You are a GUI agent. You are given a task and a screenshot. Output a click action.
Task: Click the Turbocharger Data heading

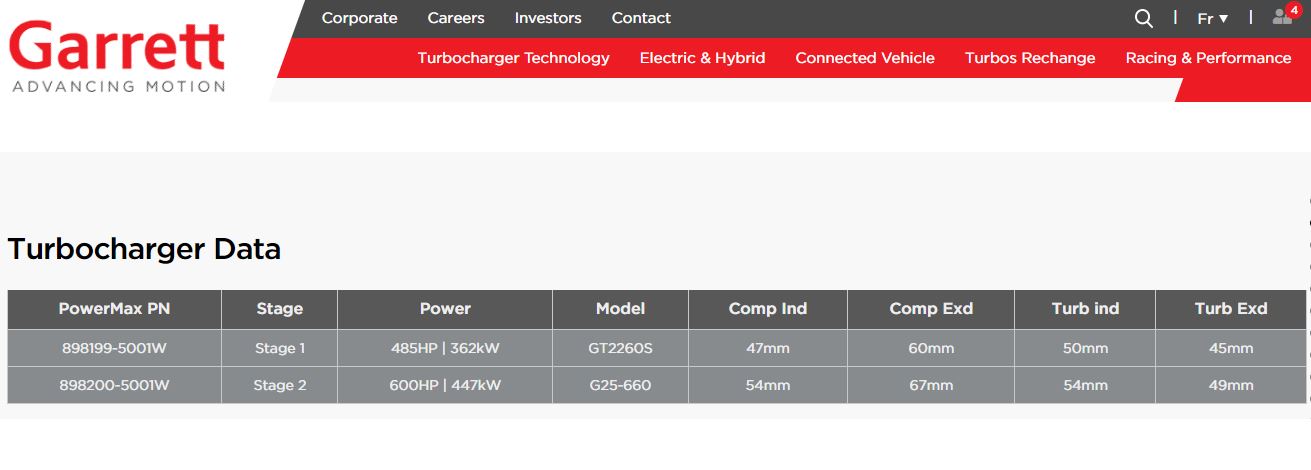point(144,249)
